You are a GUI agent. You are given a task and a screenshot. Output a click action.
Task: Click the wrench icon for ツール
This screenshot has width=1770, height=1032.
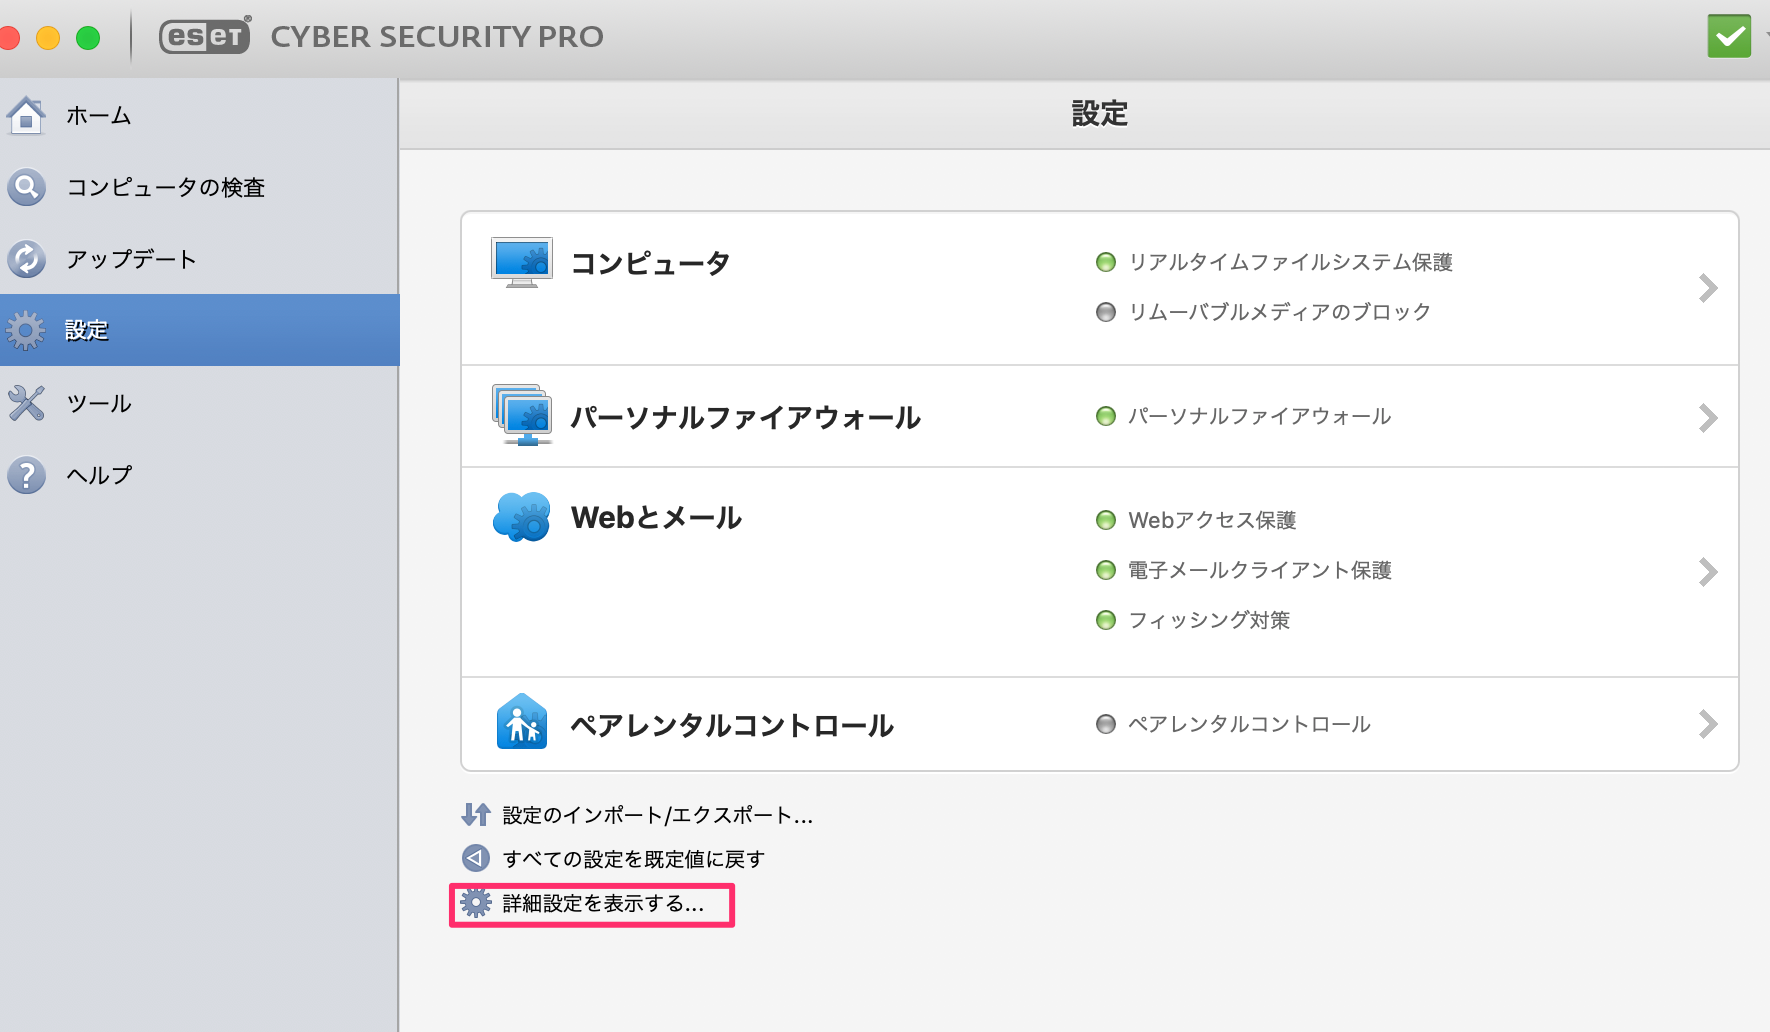click(26, 403)
